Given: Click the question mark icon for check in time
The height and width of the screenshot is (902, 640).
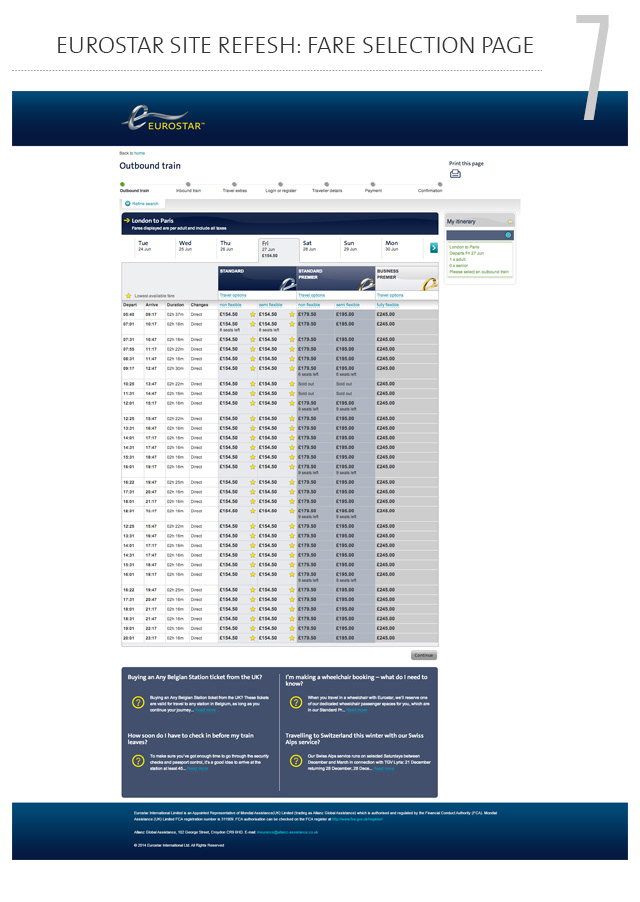Looking at the screenshot, I should point(138,760).
